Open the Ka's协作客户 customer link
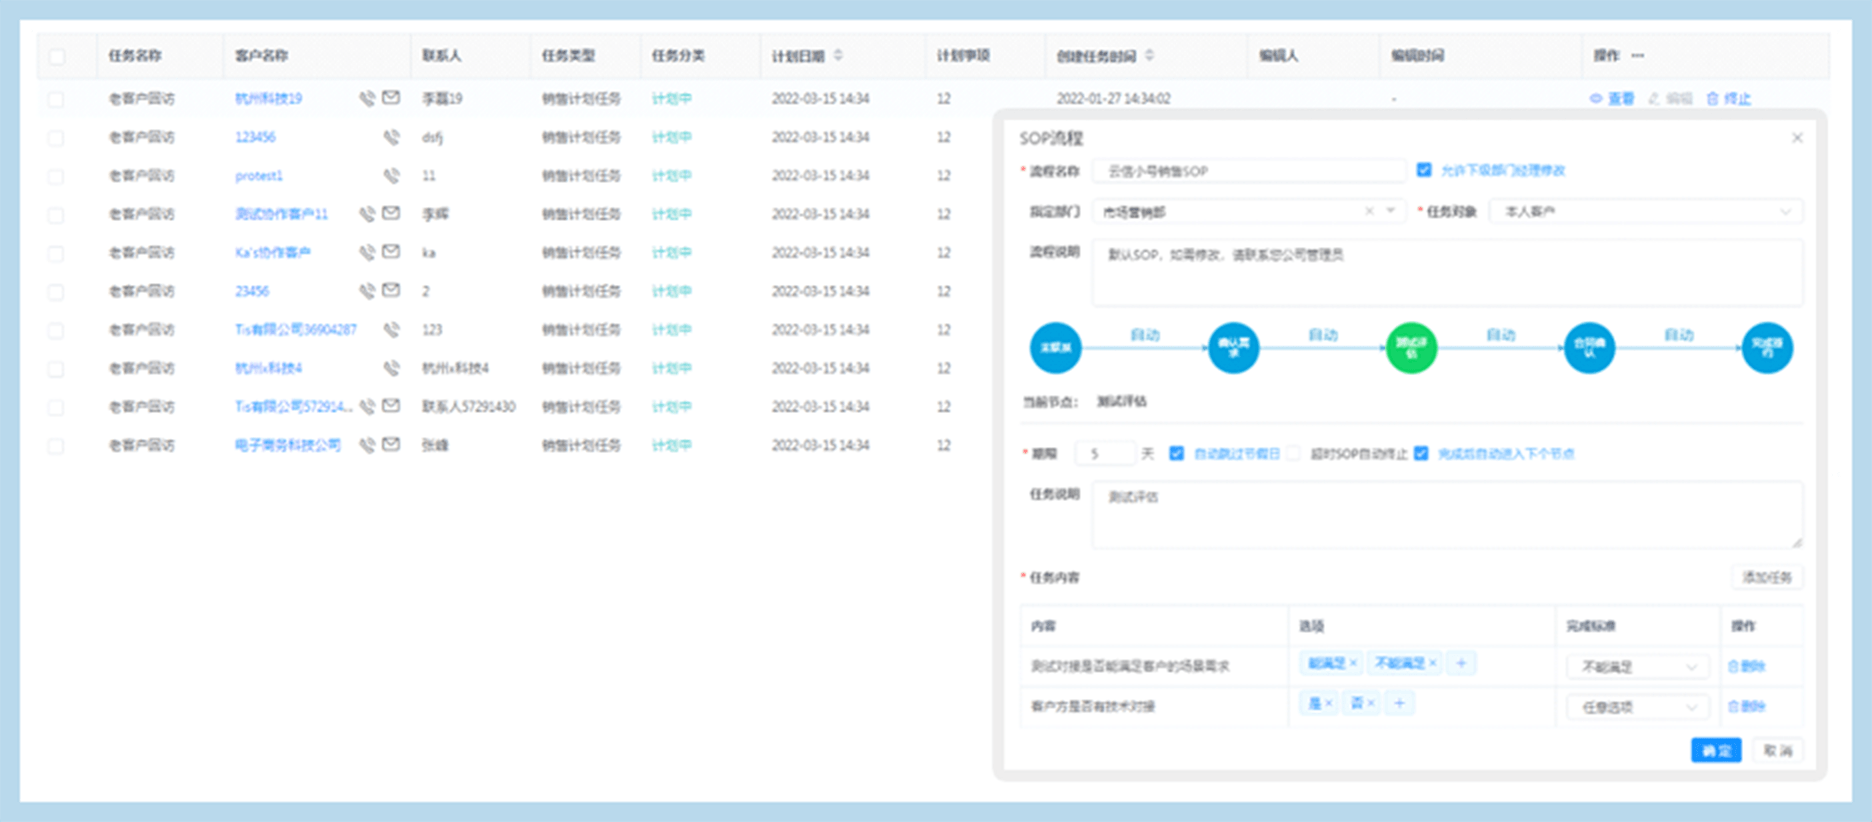 [273, 253]
